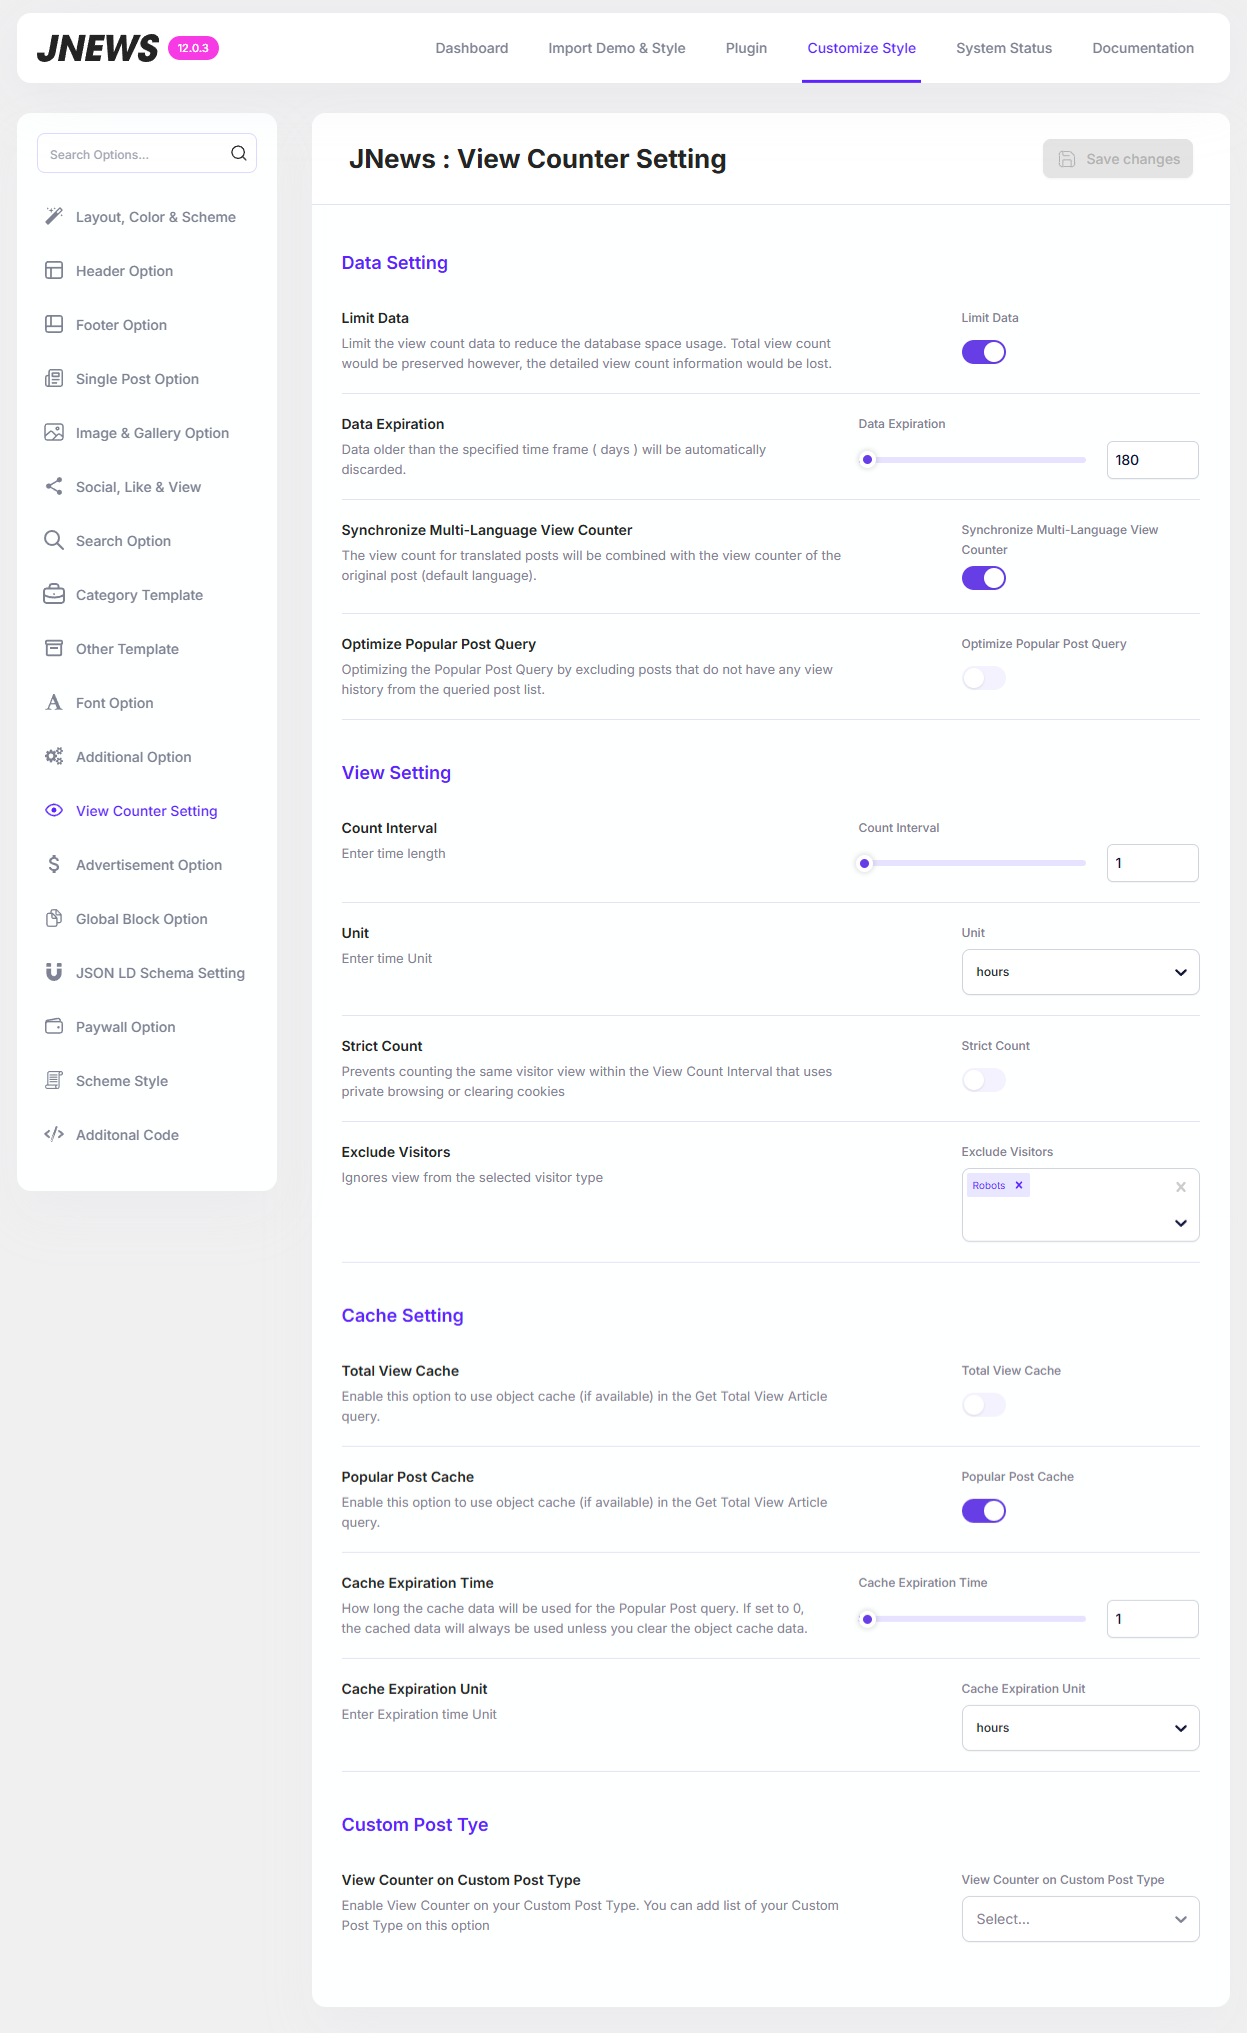The height and width of the screenshot is (2033, 1247).
Task: Click the Count Interval slider handle
Action: click(865, 863)
